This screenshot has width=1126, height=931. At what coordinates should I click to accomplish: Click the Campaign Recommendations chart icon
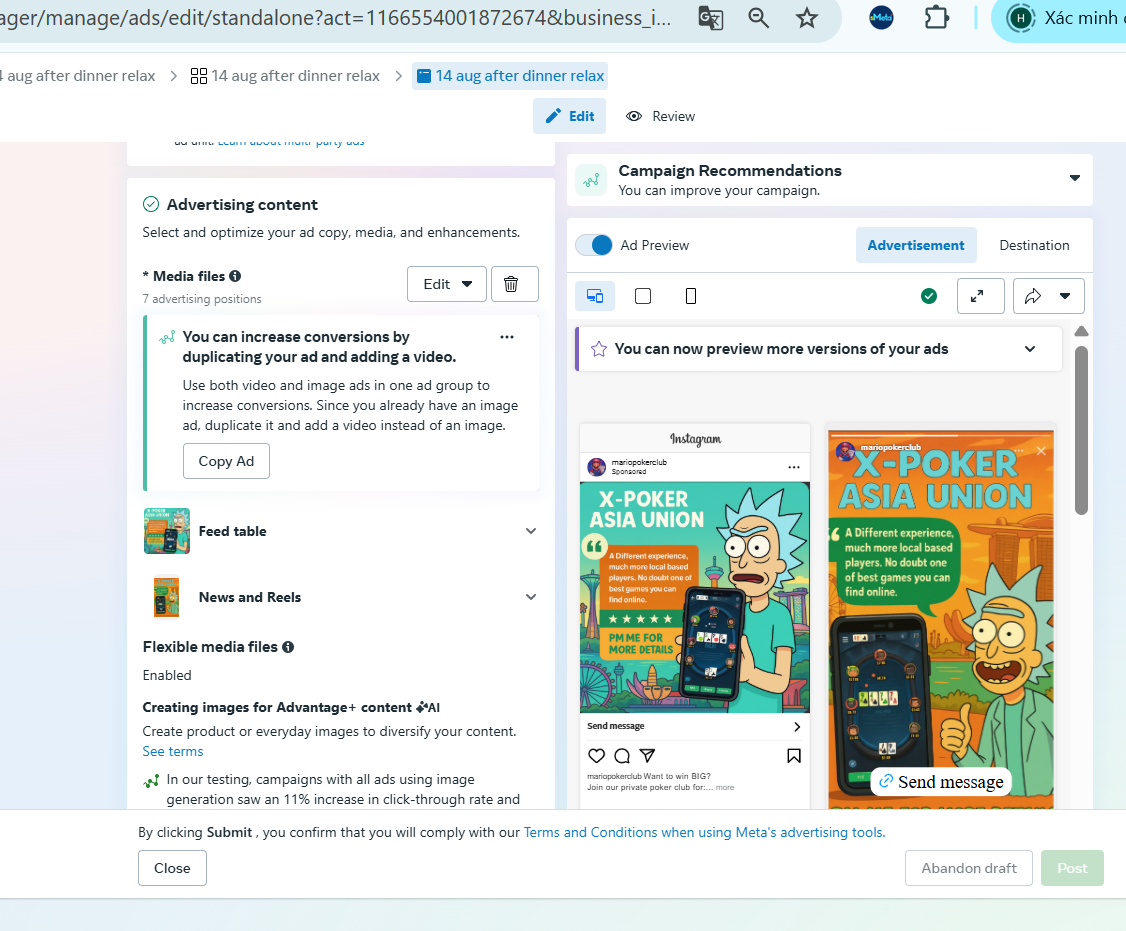[591, 180]
